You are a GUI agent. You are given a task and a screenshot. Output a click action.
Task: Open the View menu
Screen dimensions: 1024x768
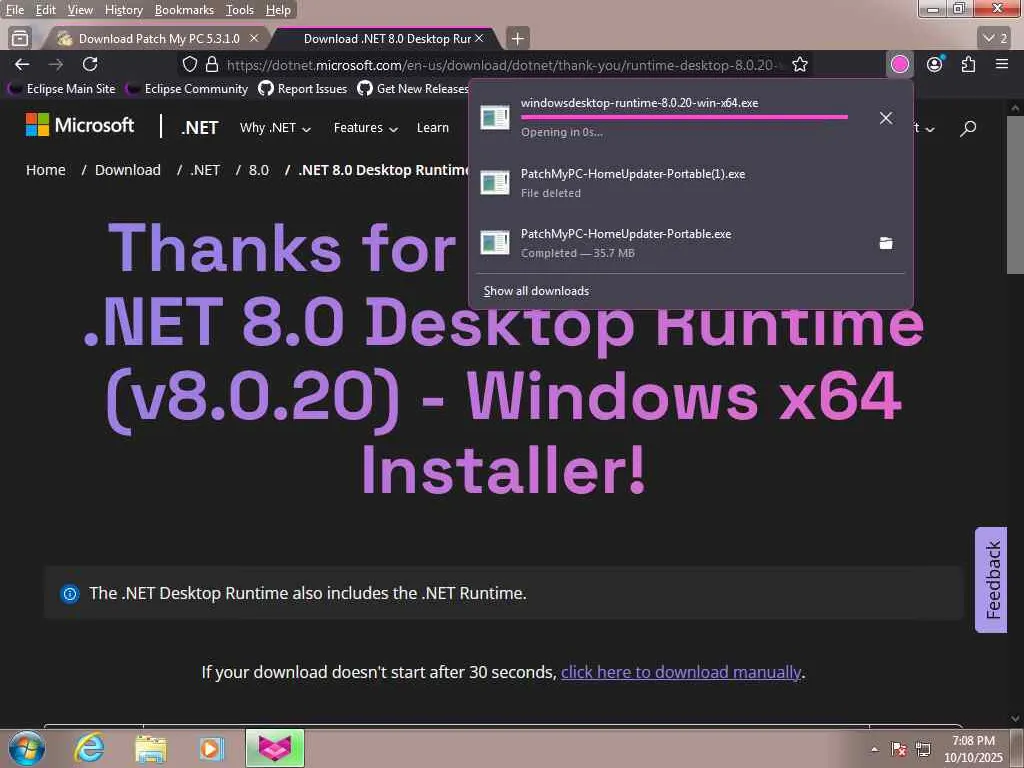coord(80,10)
